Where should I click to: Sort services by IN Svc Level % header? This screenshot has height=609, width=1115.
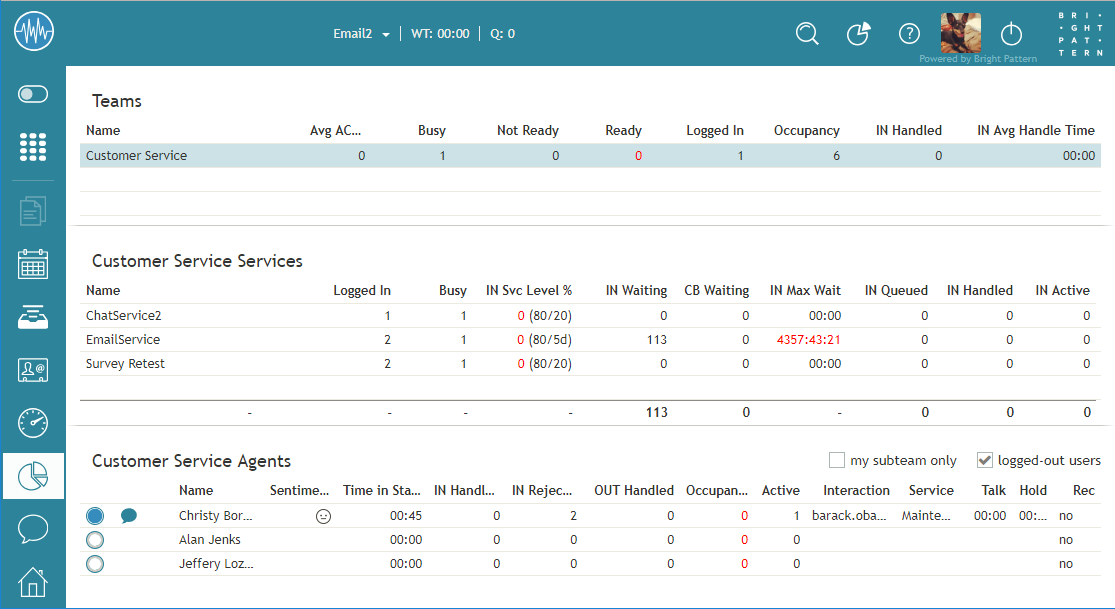point(529,290)
